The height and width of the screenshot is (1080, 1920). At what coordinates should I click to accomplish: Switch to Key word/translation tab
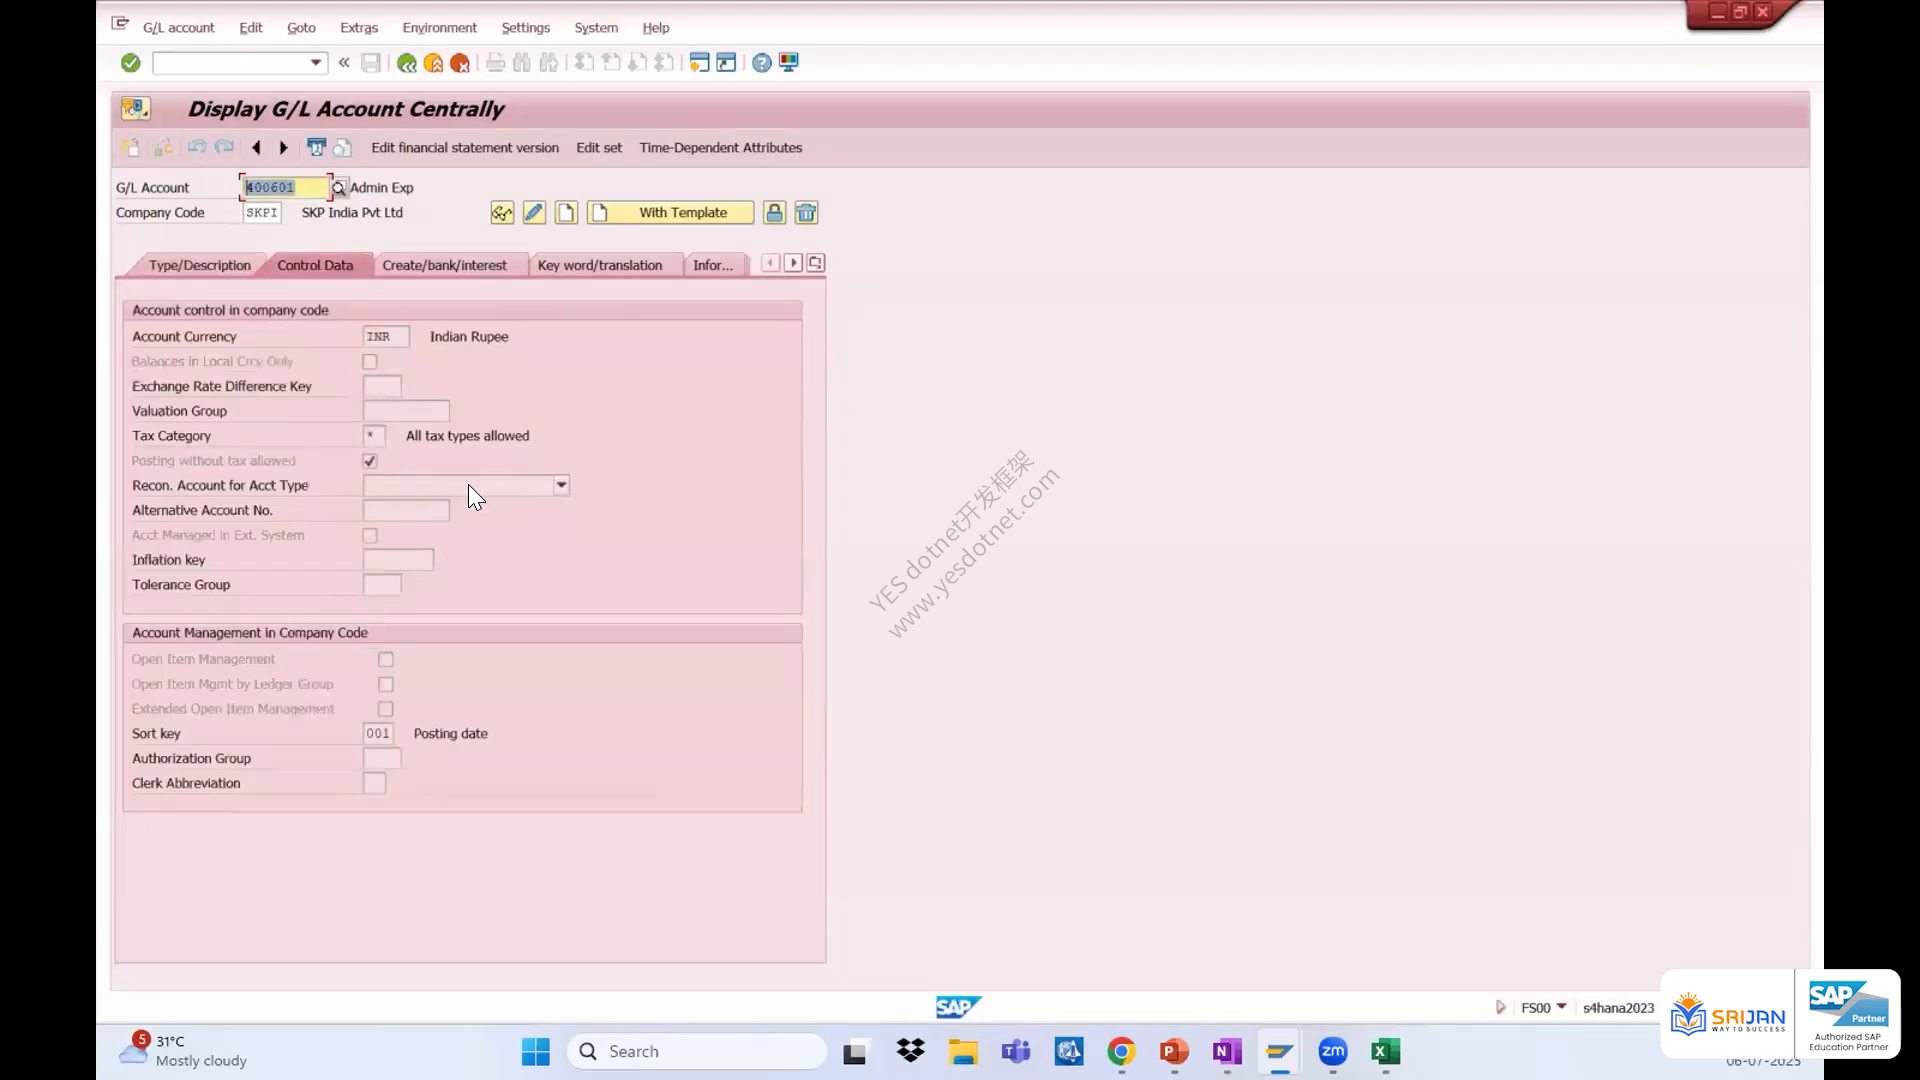pyautogui.click(x=600, y=265)
